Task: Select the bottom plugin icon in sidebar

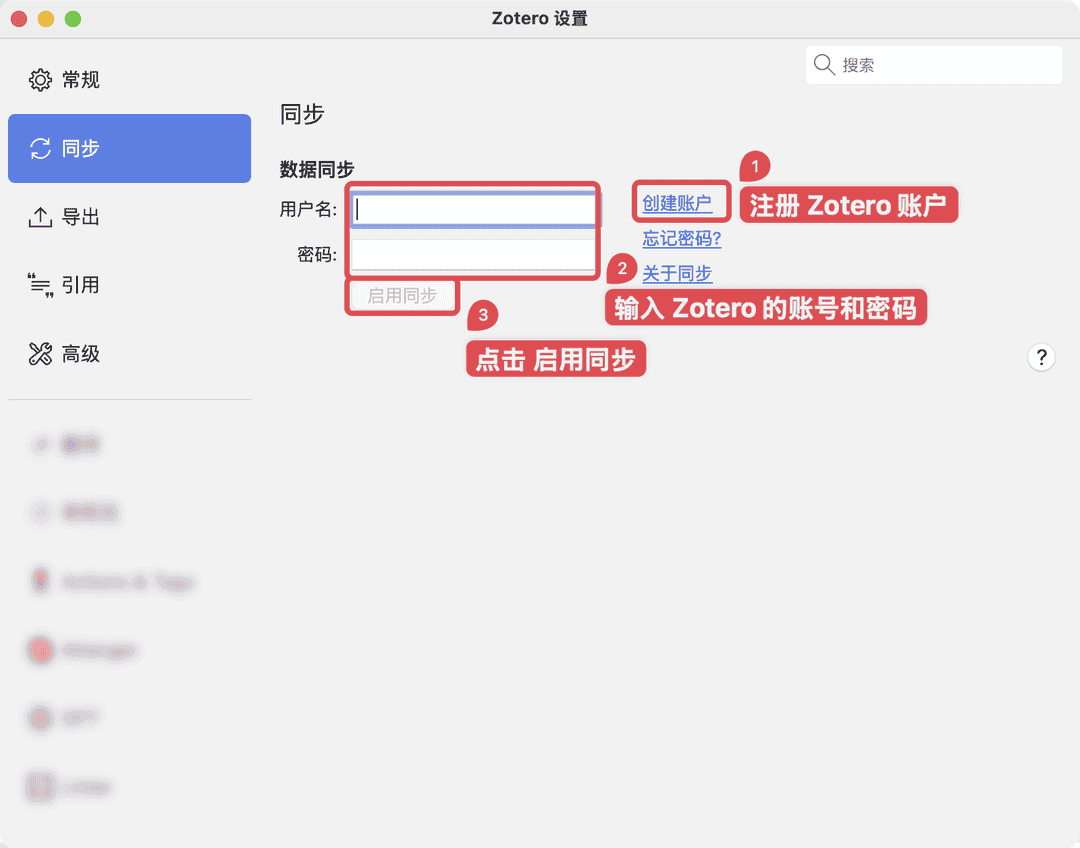Action: (40, 787)
